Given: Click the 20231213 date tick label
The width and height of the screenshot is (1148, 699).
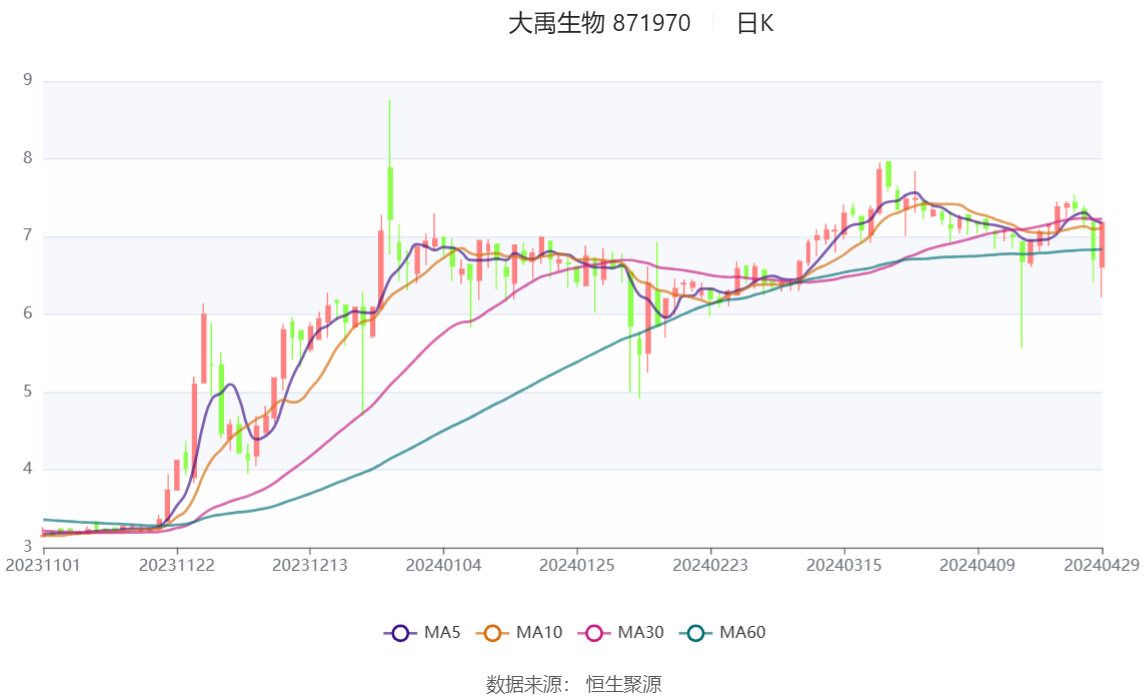Looking at the screenshot, I should 310,565.
